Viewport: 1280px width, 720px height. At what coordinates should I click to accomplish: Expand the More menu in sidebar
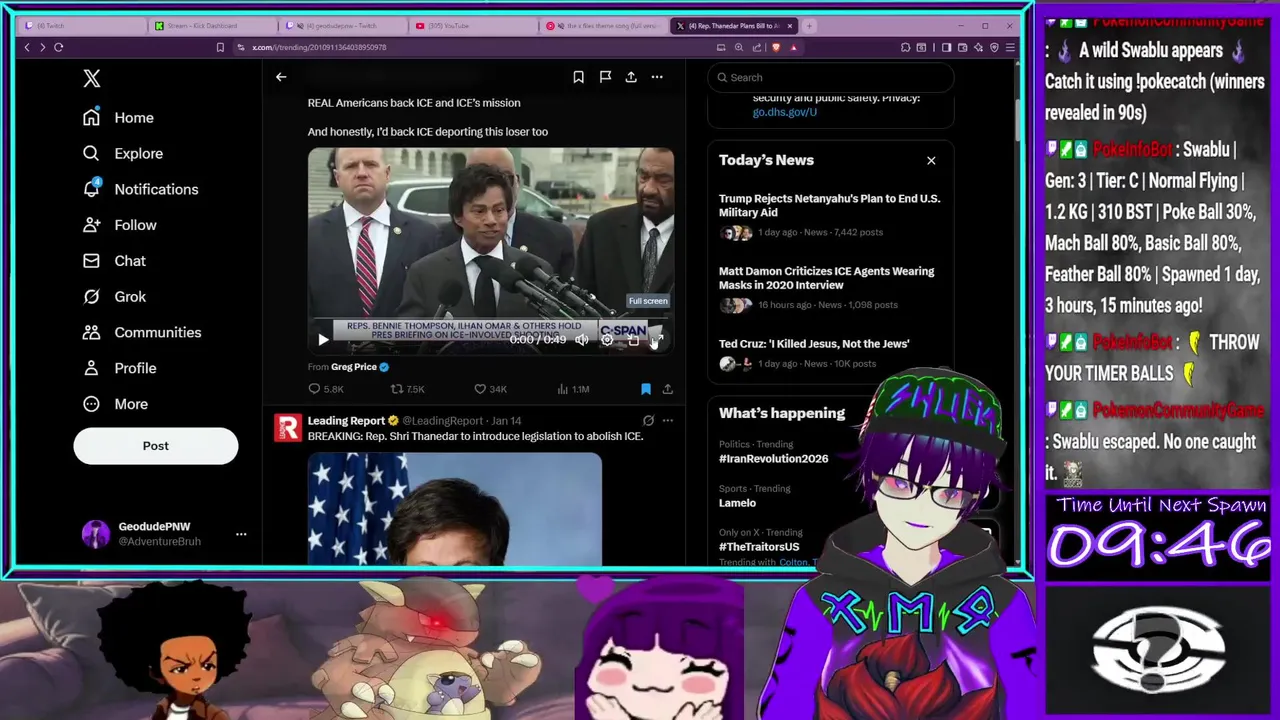(116, 404)
